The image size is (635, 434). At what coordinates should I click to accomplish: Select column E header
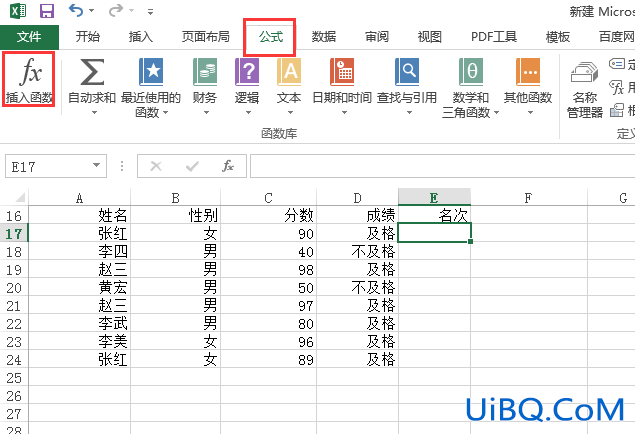pyautogui.click(x=434, y=198)
